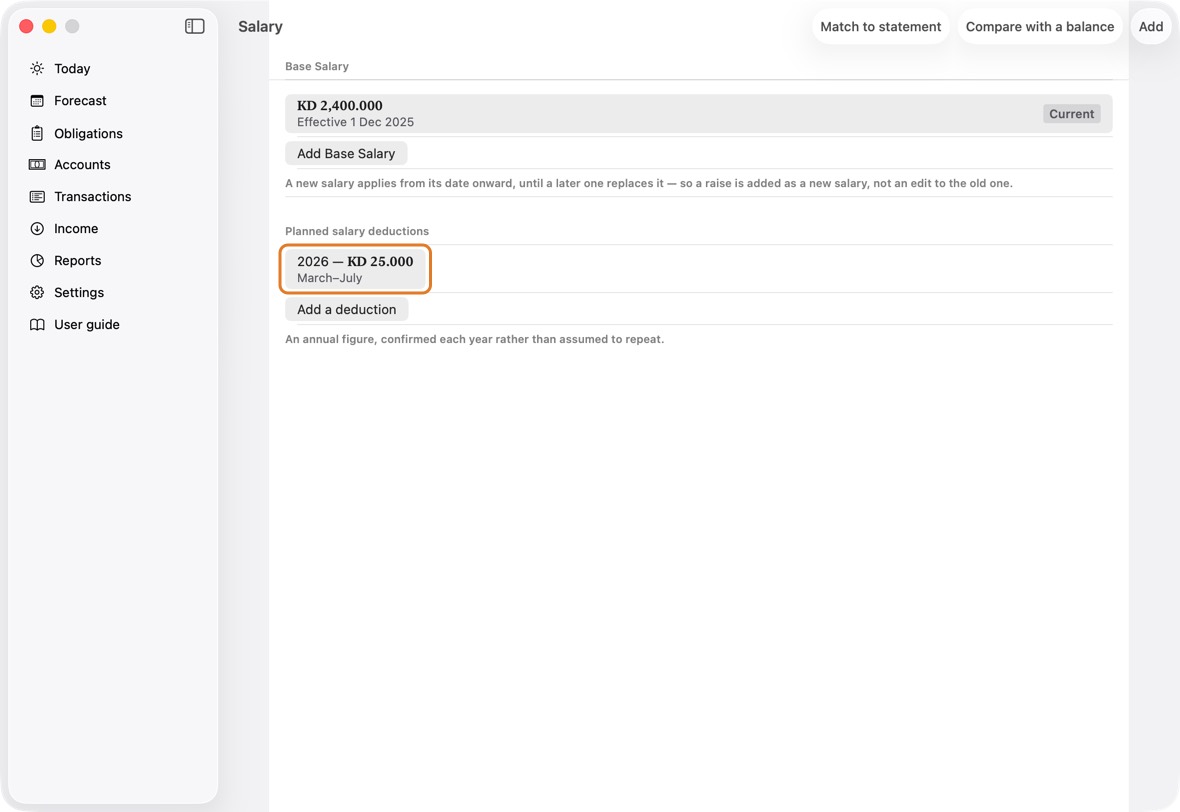Toggle the sidebar visibility button
Viewport: 1180px width, 812px height.
[195, 26]
